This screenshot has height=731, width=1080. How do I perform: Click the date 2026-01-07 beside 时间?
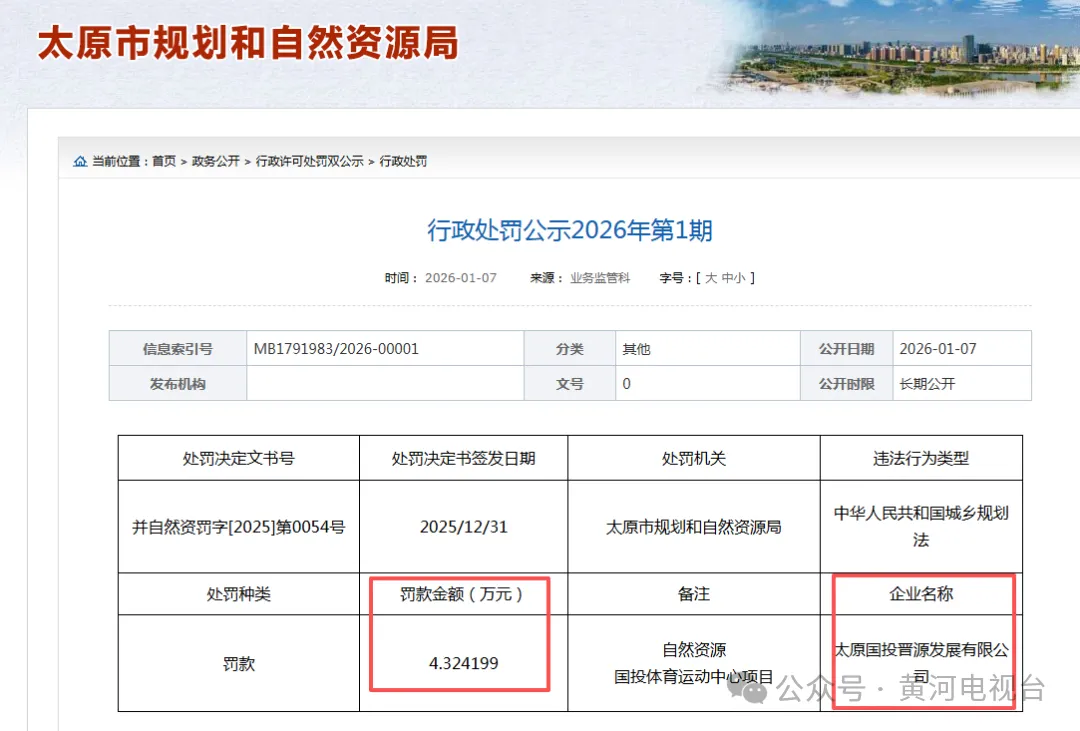click(461, 278)
